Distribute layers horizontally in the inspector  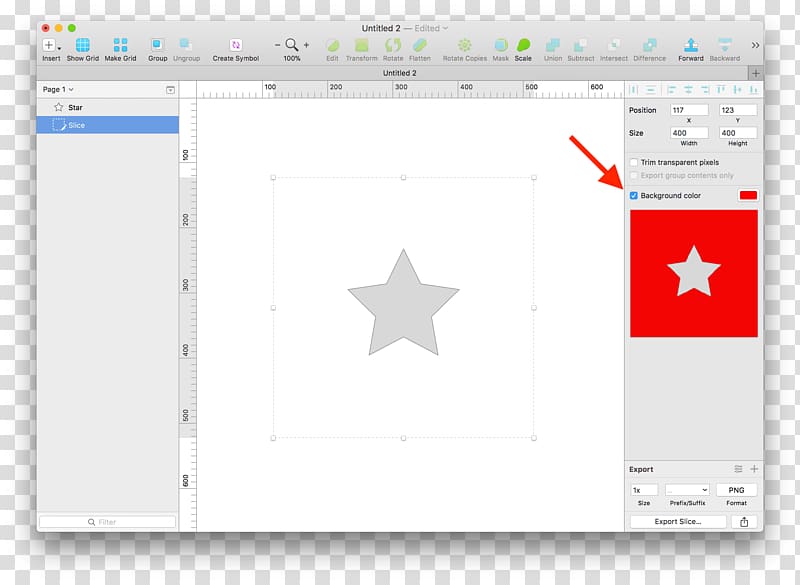(x=634, y=90)
